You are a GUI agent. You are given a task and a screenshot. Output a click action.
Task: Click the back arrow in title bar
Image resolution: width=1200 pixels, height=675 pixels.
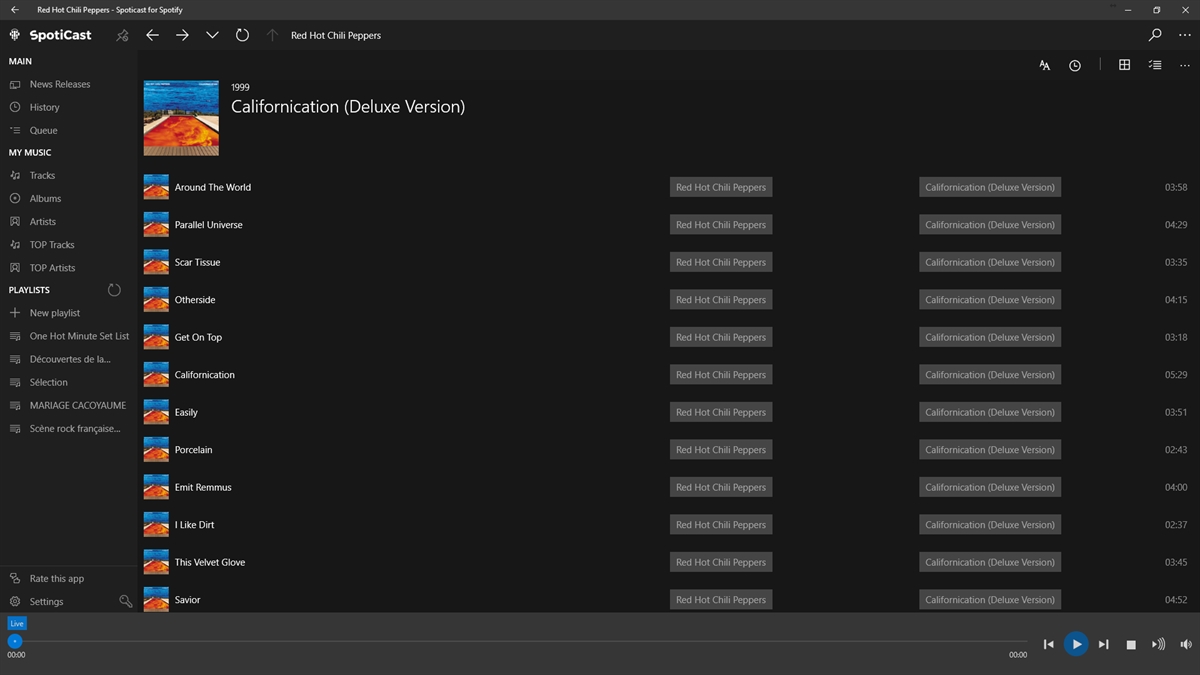click(x=14, y=10)
